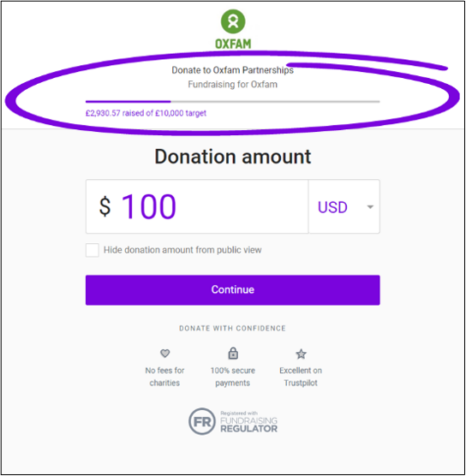
Task: Click the purple Continue button
Action: pos(233,290)
